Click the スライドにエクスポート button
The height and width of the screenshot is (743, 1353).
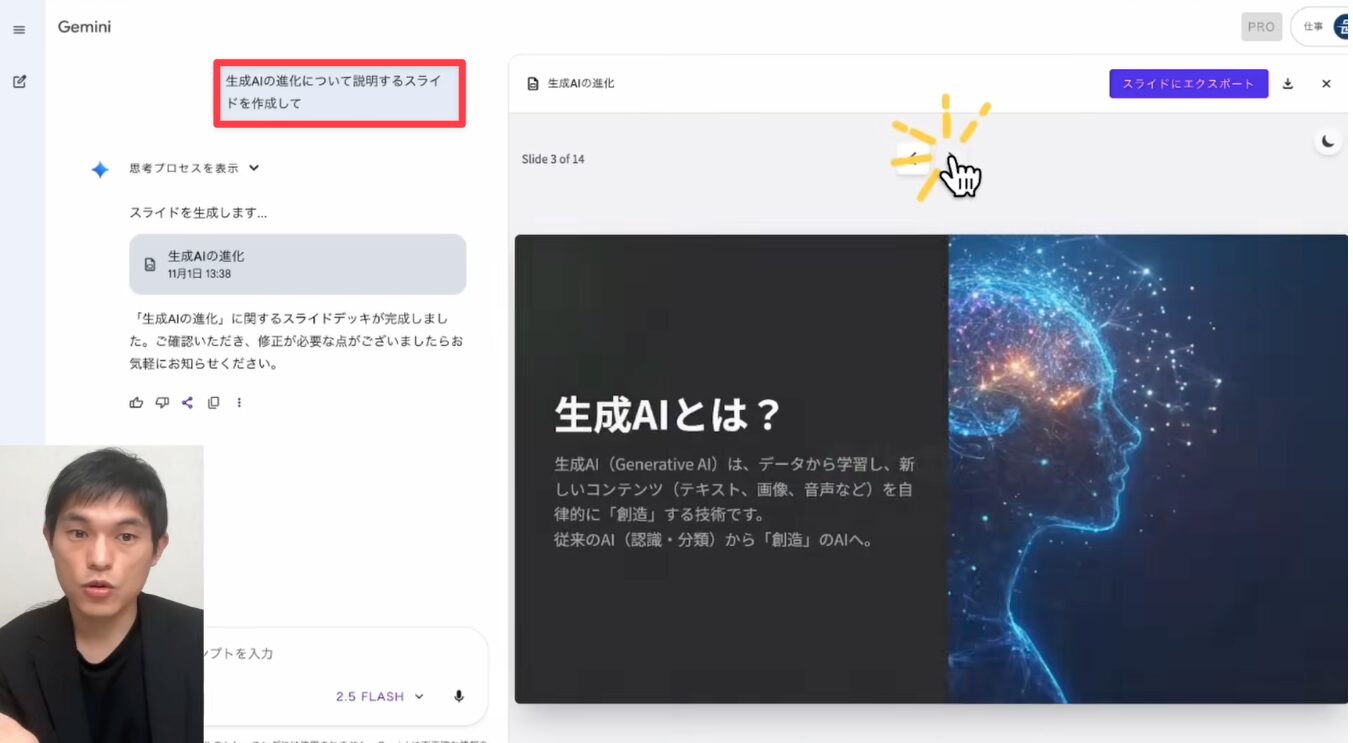pyautogui.click(x=1188, y=84)
